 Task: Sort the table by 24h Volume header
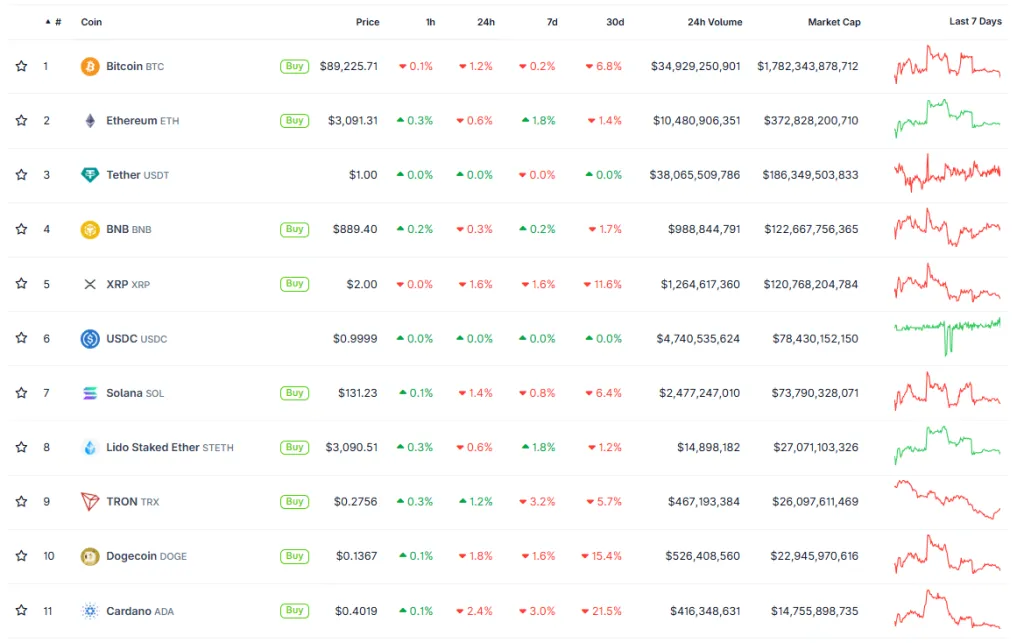714,22
